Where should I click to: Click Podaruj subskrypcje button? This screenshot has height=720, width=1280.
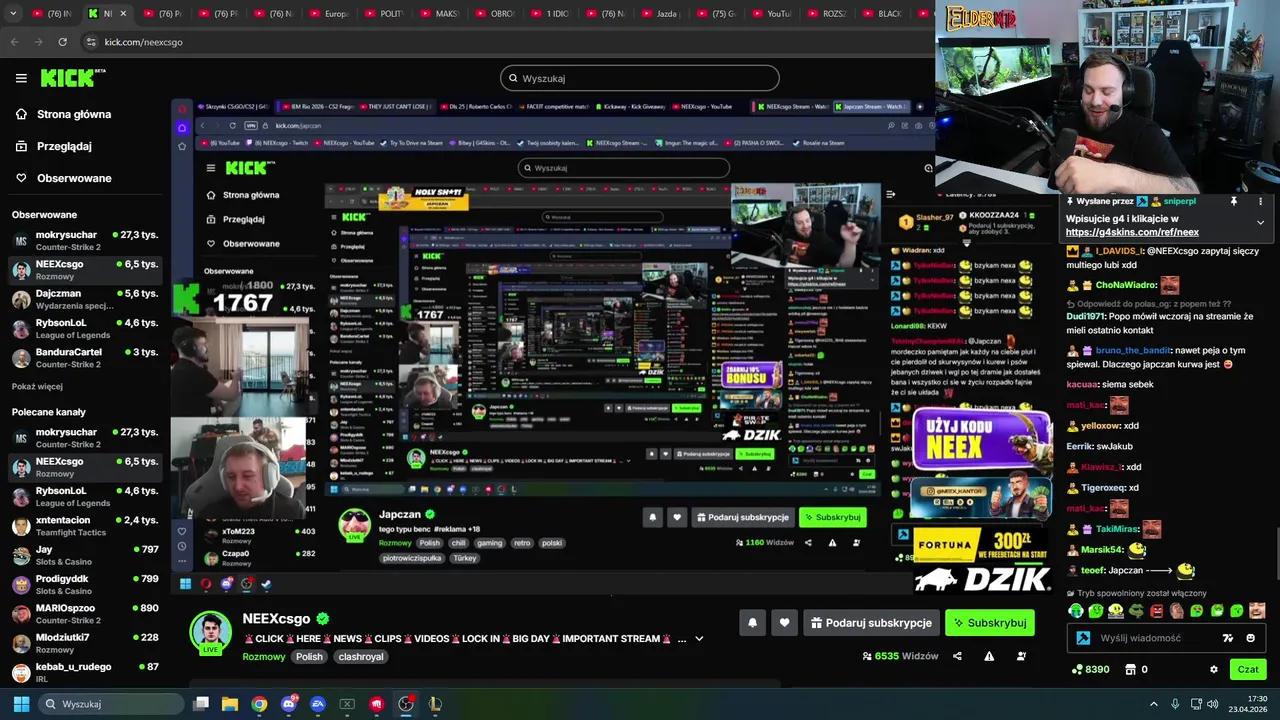coord(871,623)
